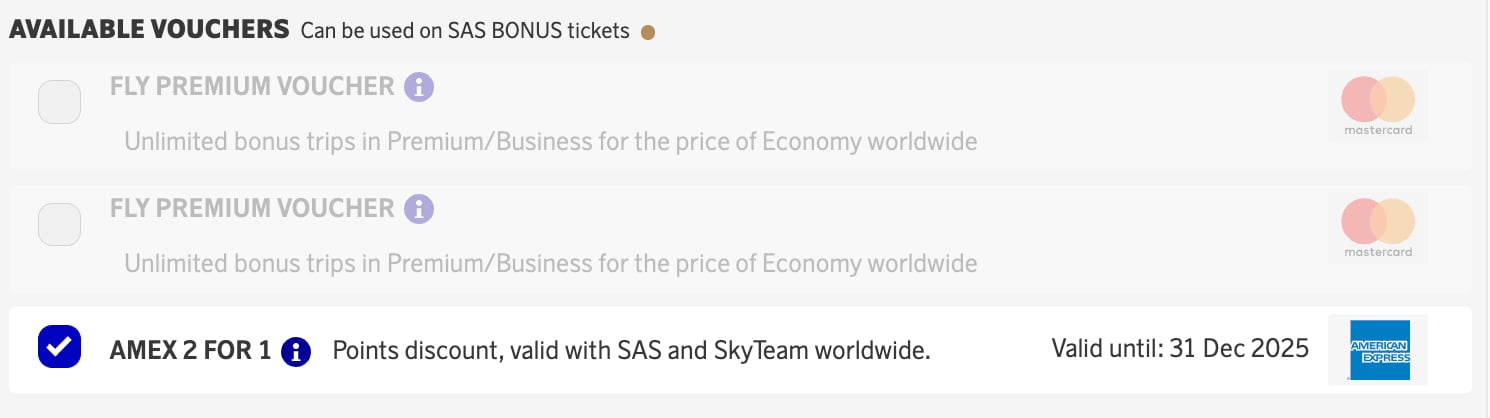Click the brown dot after SAS BONUS tickets

tap(648, 32)
